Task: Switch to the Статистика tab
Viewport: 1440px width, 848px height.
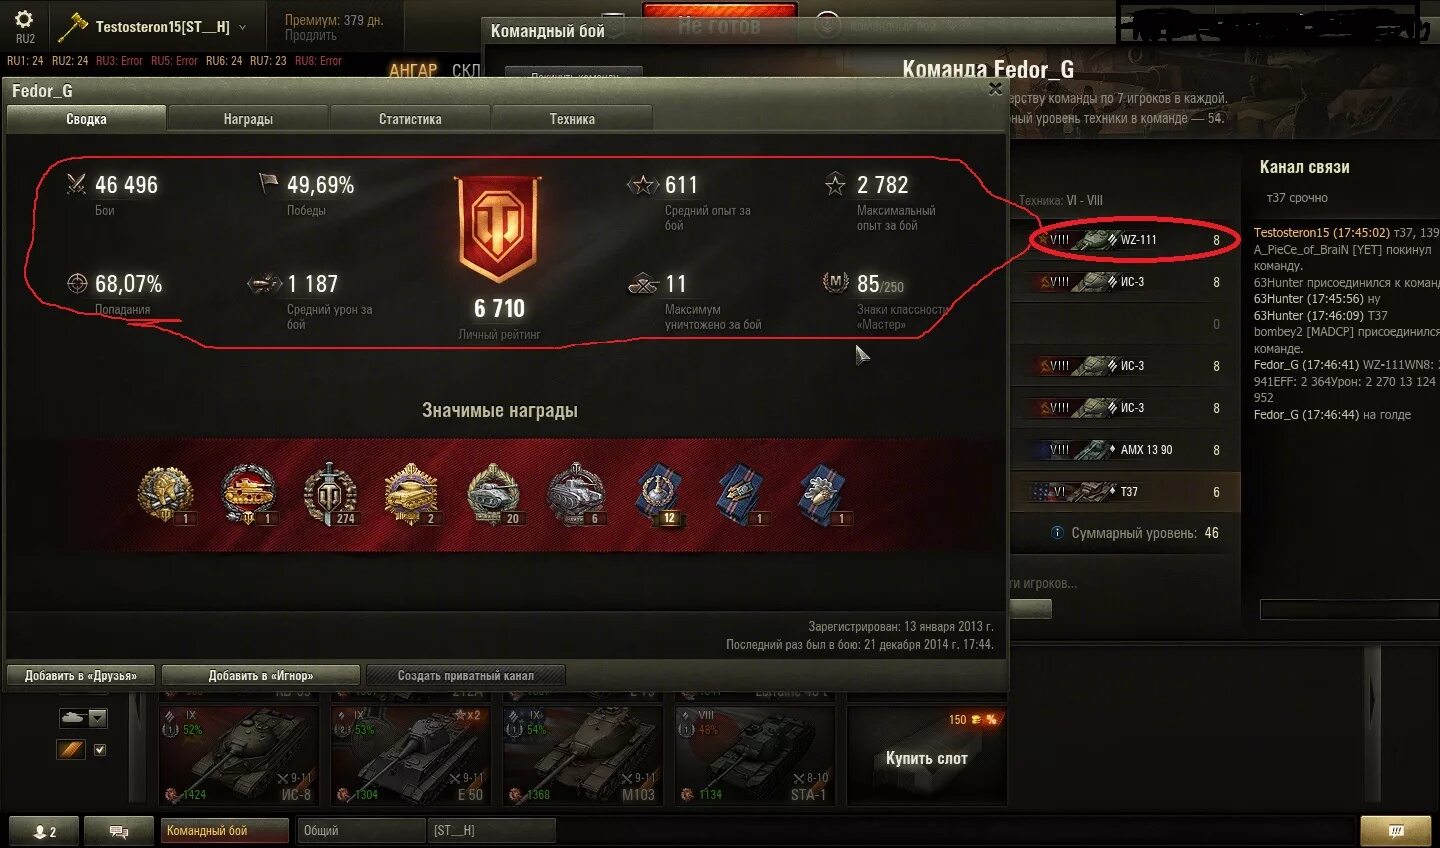Action: (410, 119)
